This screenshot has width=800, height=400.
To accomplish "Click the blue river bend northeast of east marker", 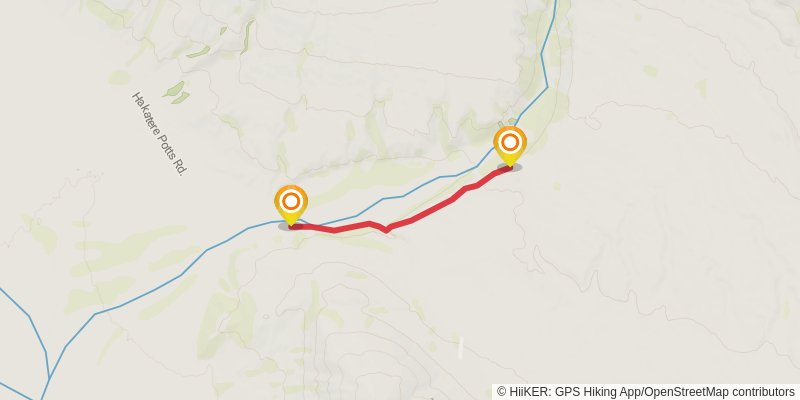I will point(546,87).
